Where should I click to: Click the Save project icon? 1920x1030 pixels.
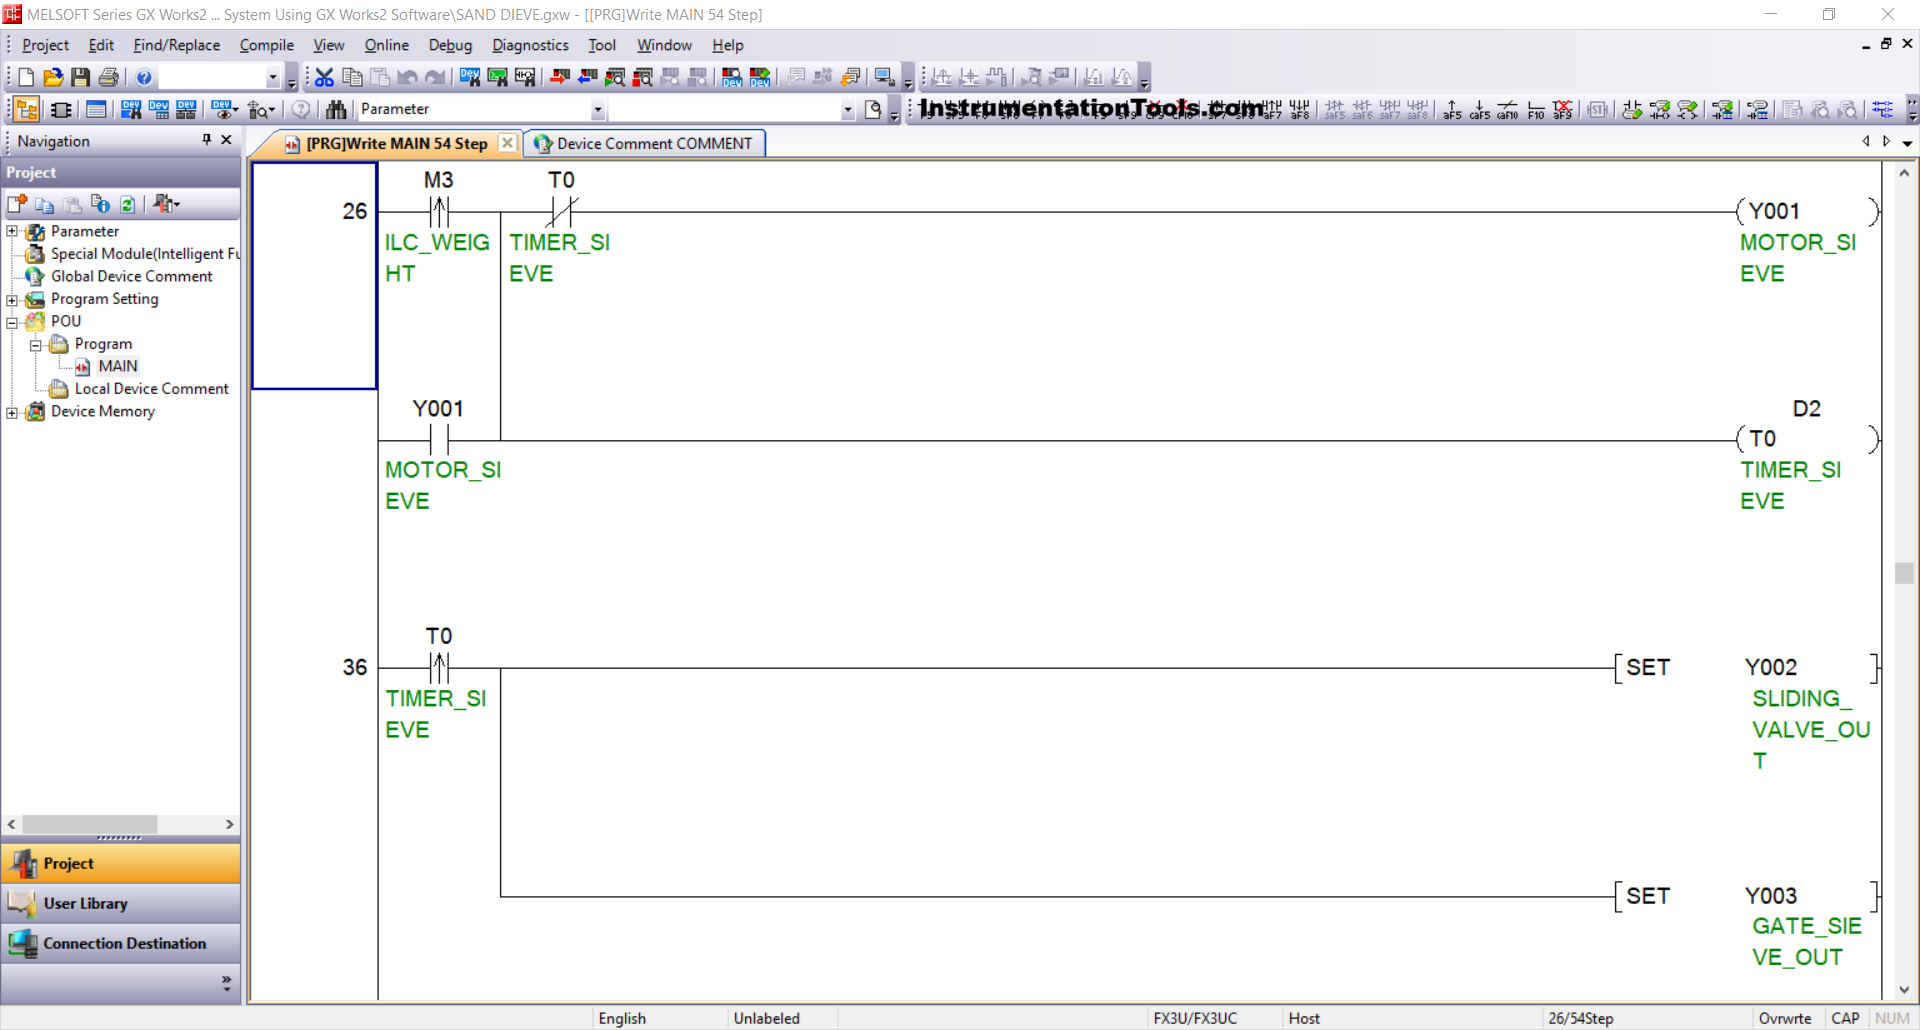point(81,77)
